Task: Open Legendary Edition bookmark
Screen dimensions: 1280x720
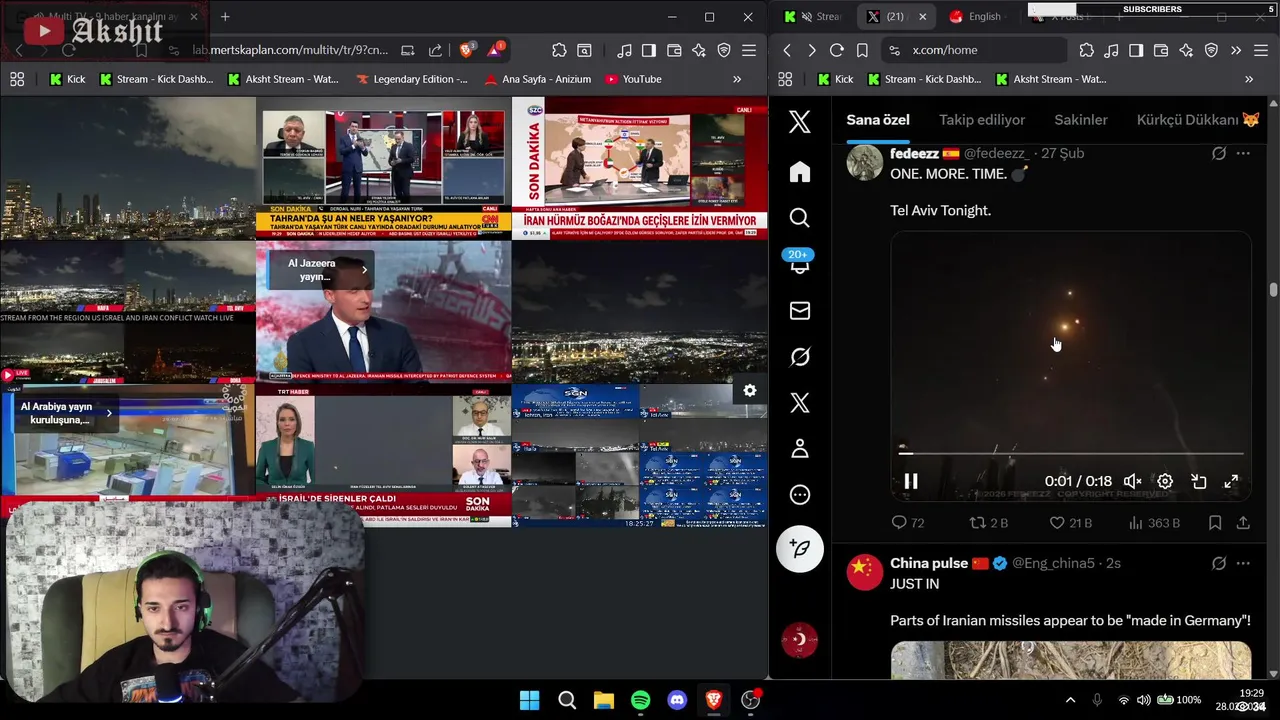Action: pyautogui.click(x=412, y=79)
